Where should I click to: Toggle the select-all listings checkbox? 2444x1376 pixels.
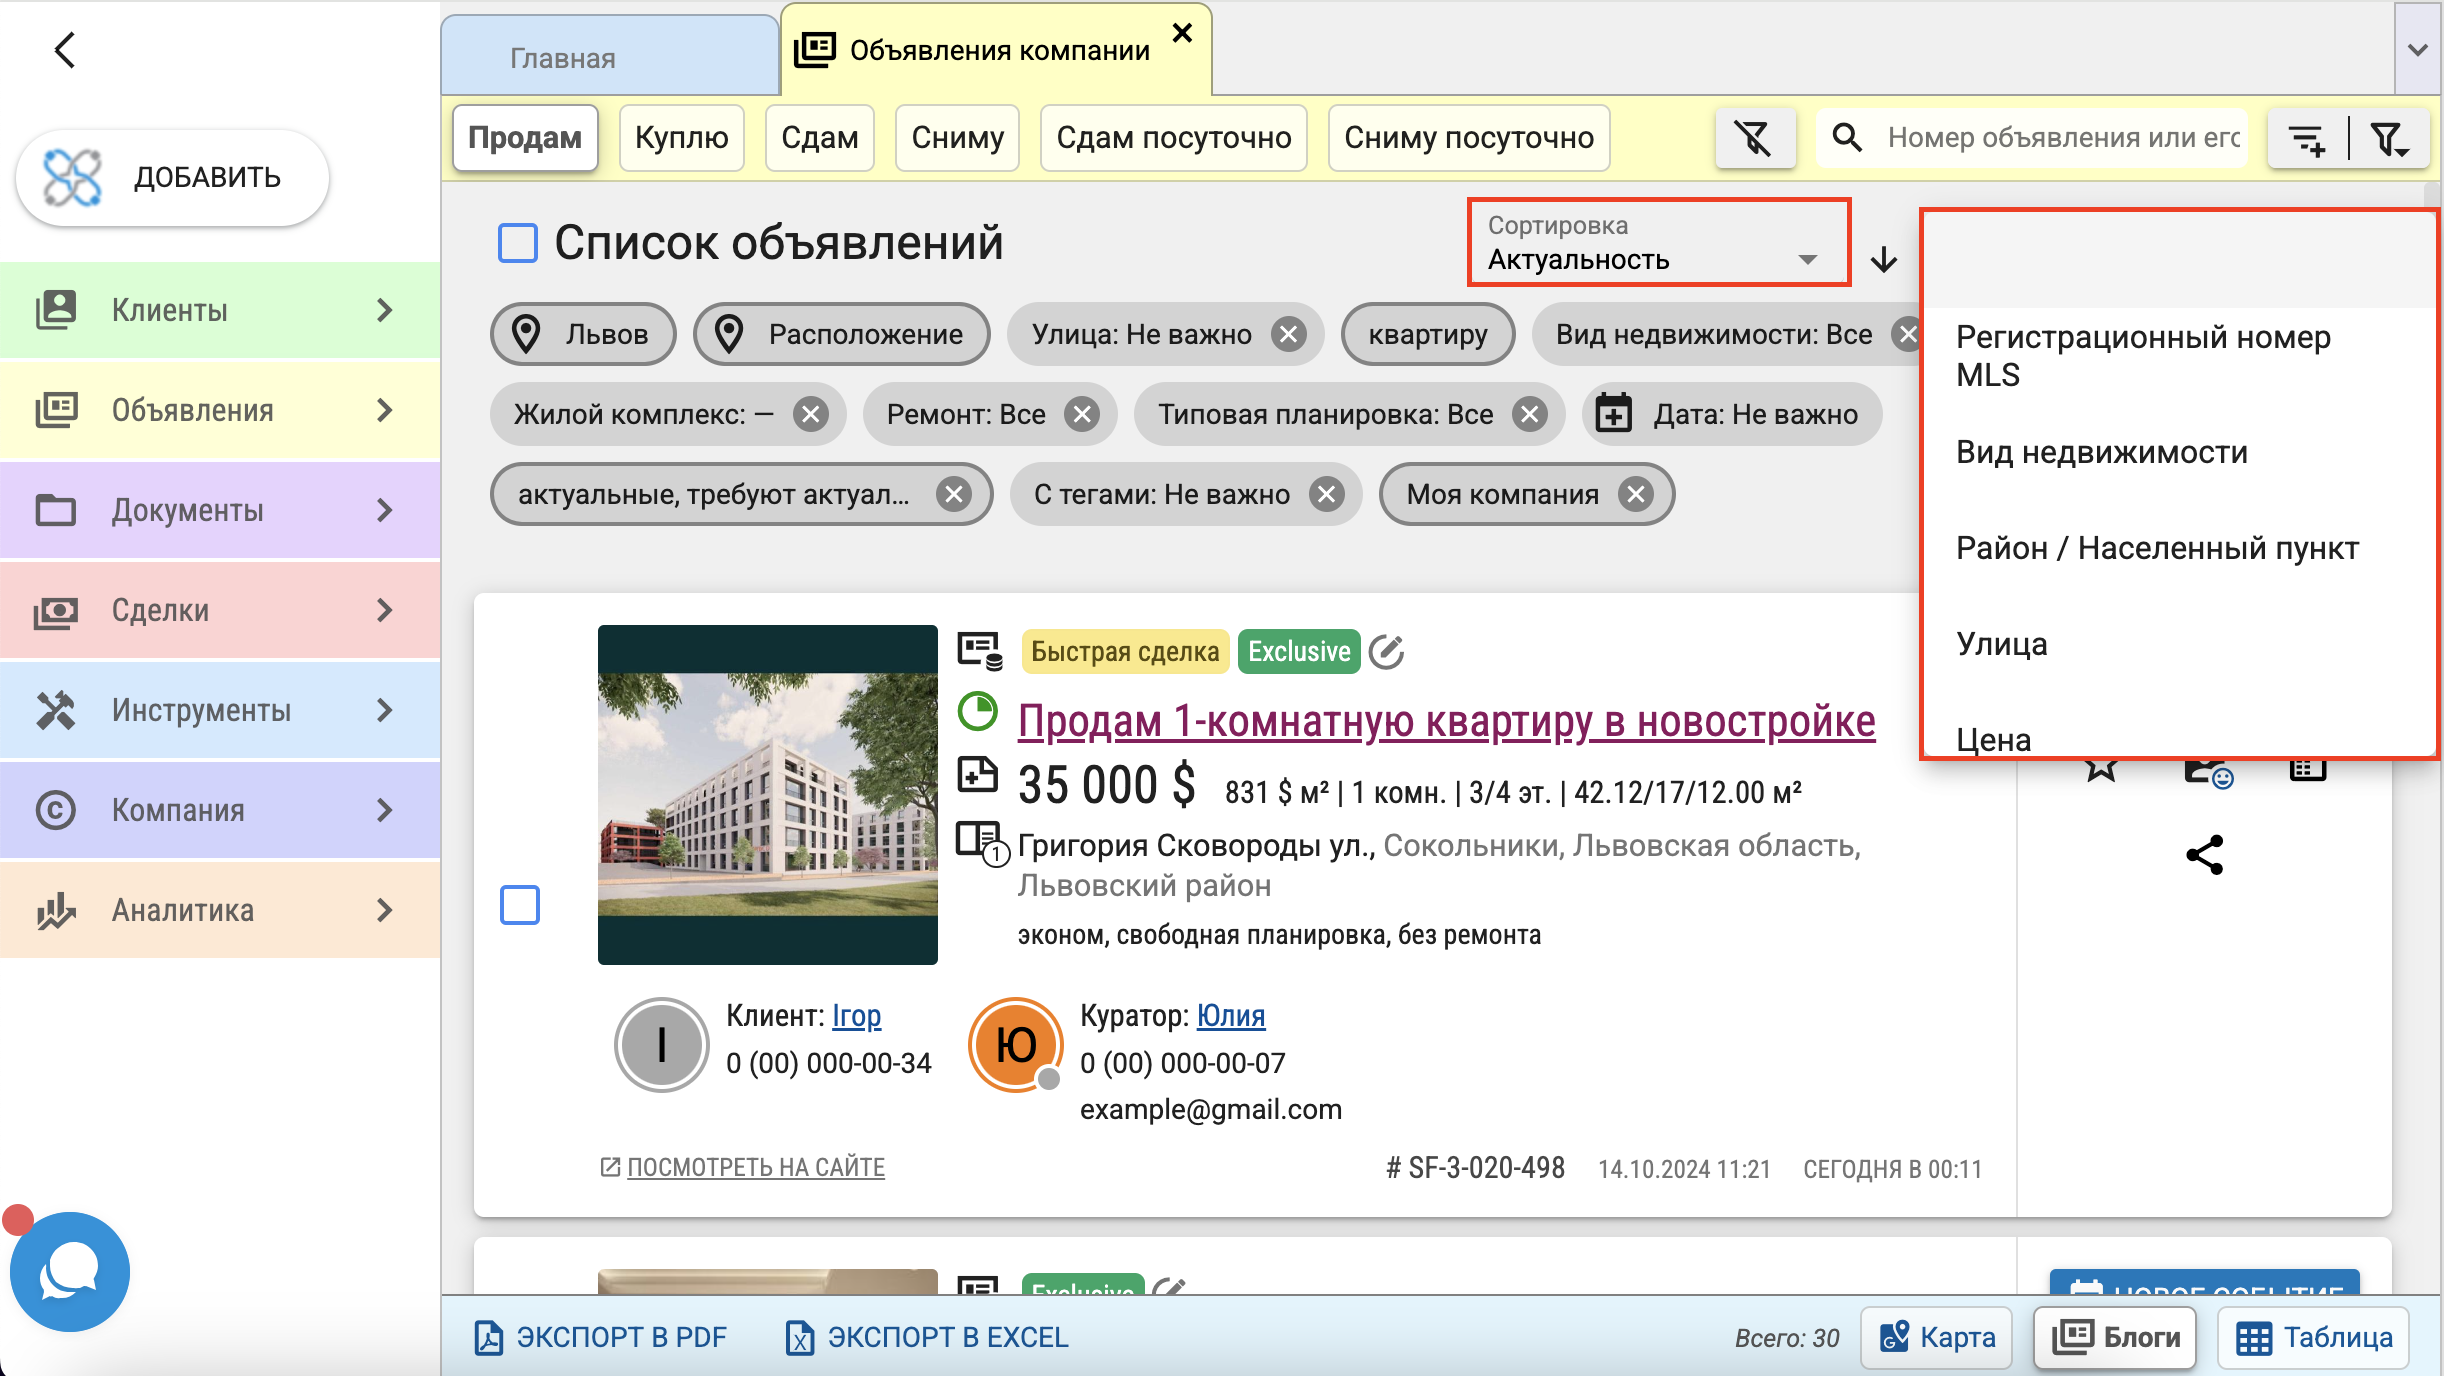pos(518,243)
